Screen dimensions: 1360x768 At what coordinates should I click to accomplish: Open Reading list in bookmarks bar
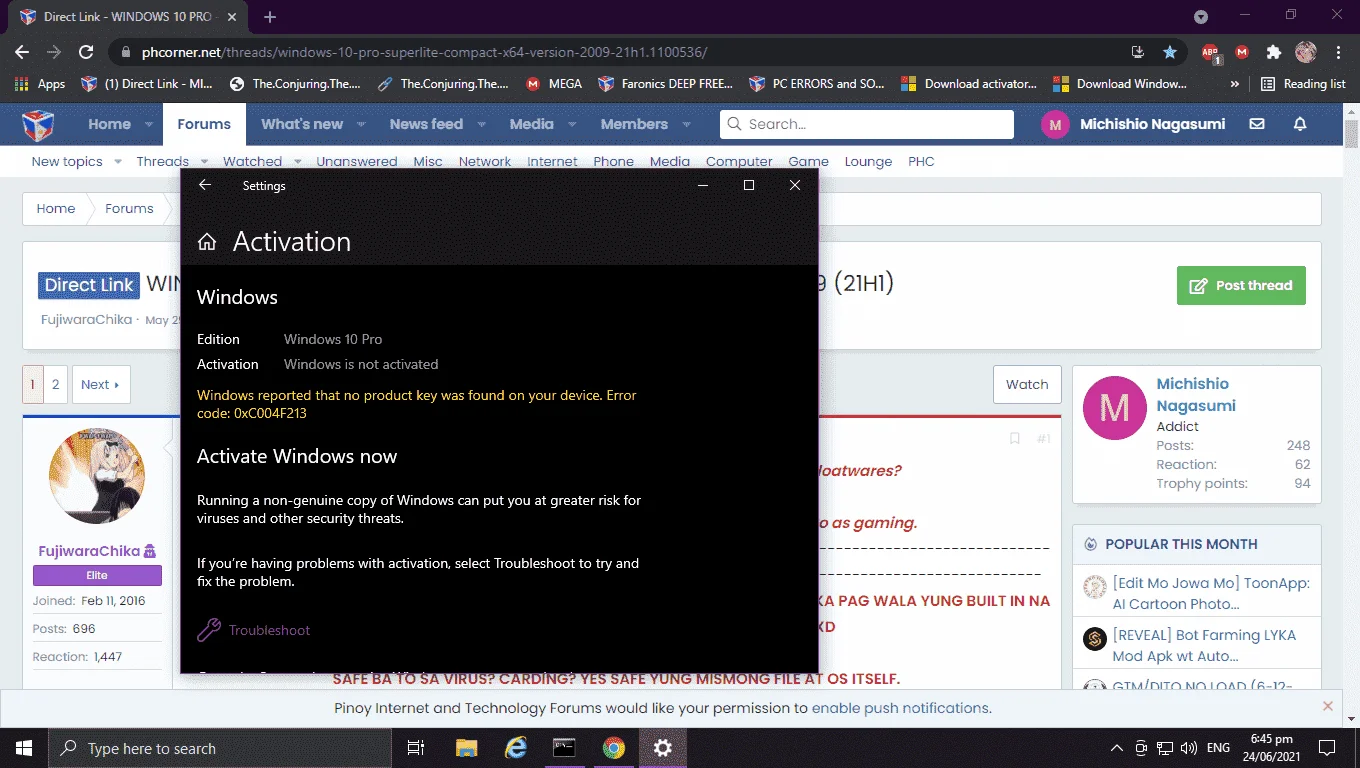(x=1304, y=84)
